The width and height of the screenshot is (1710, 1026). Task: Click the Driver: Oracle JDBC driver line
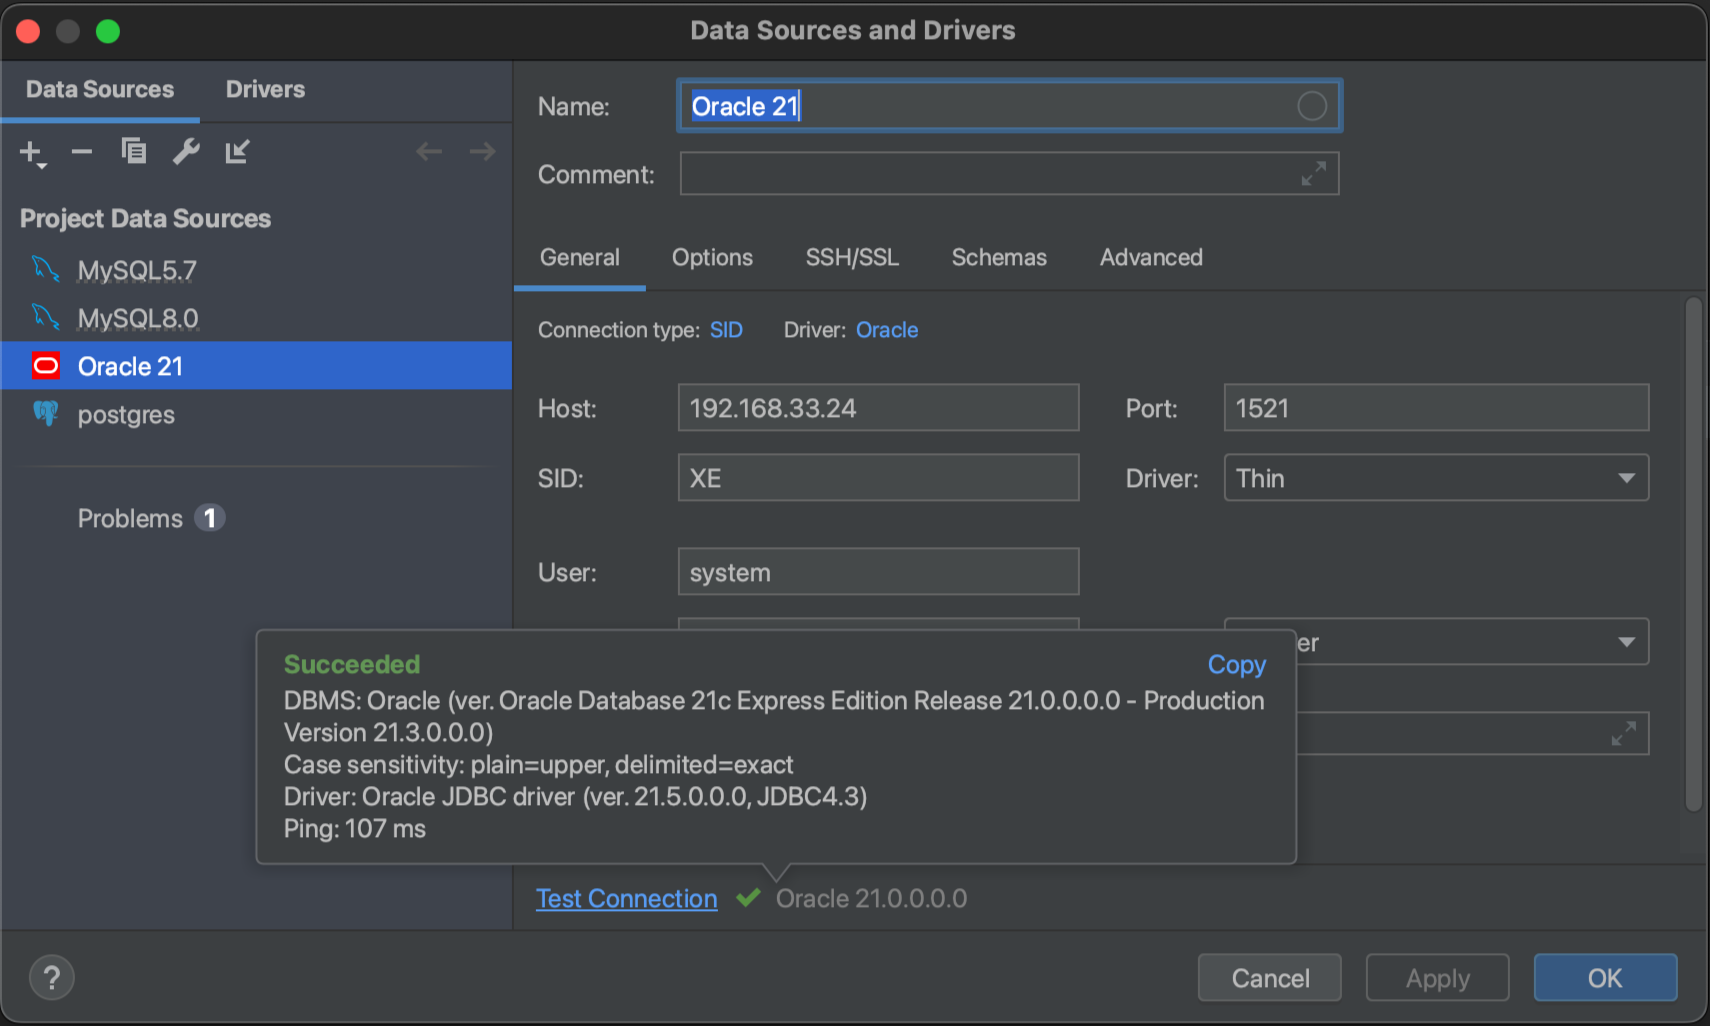coord(575,797)
